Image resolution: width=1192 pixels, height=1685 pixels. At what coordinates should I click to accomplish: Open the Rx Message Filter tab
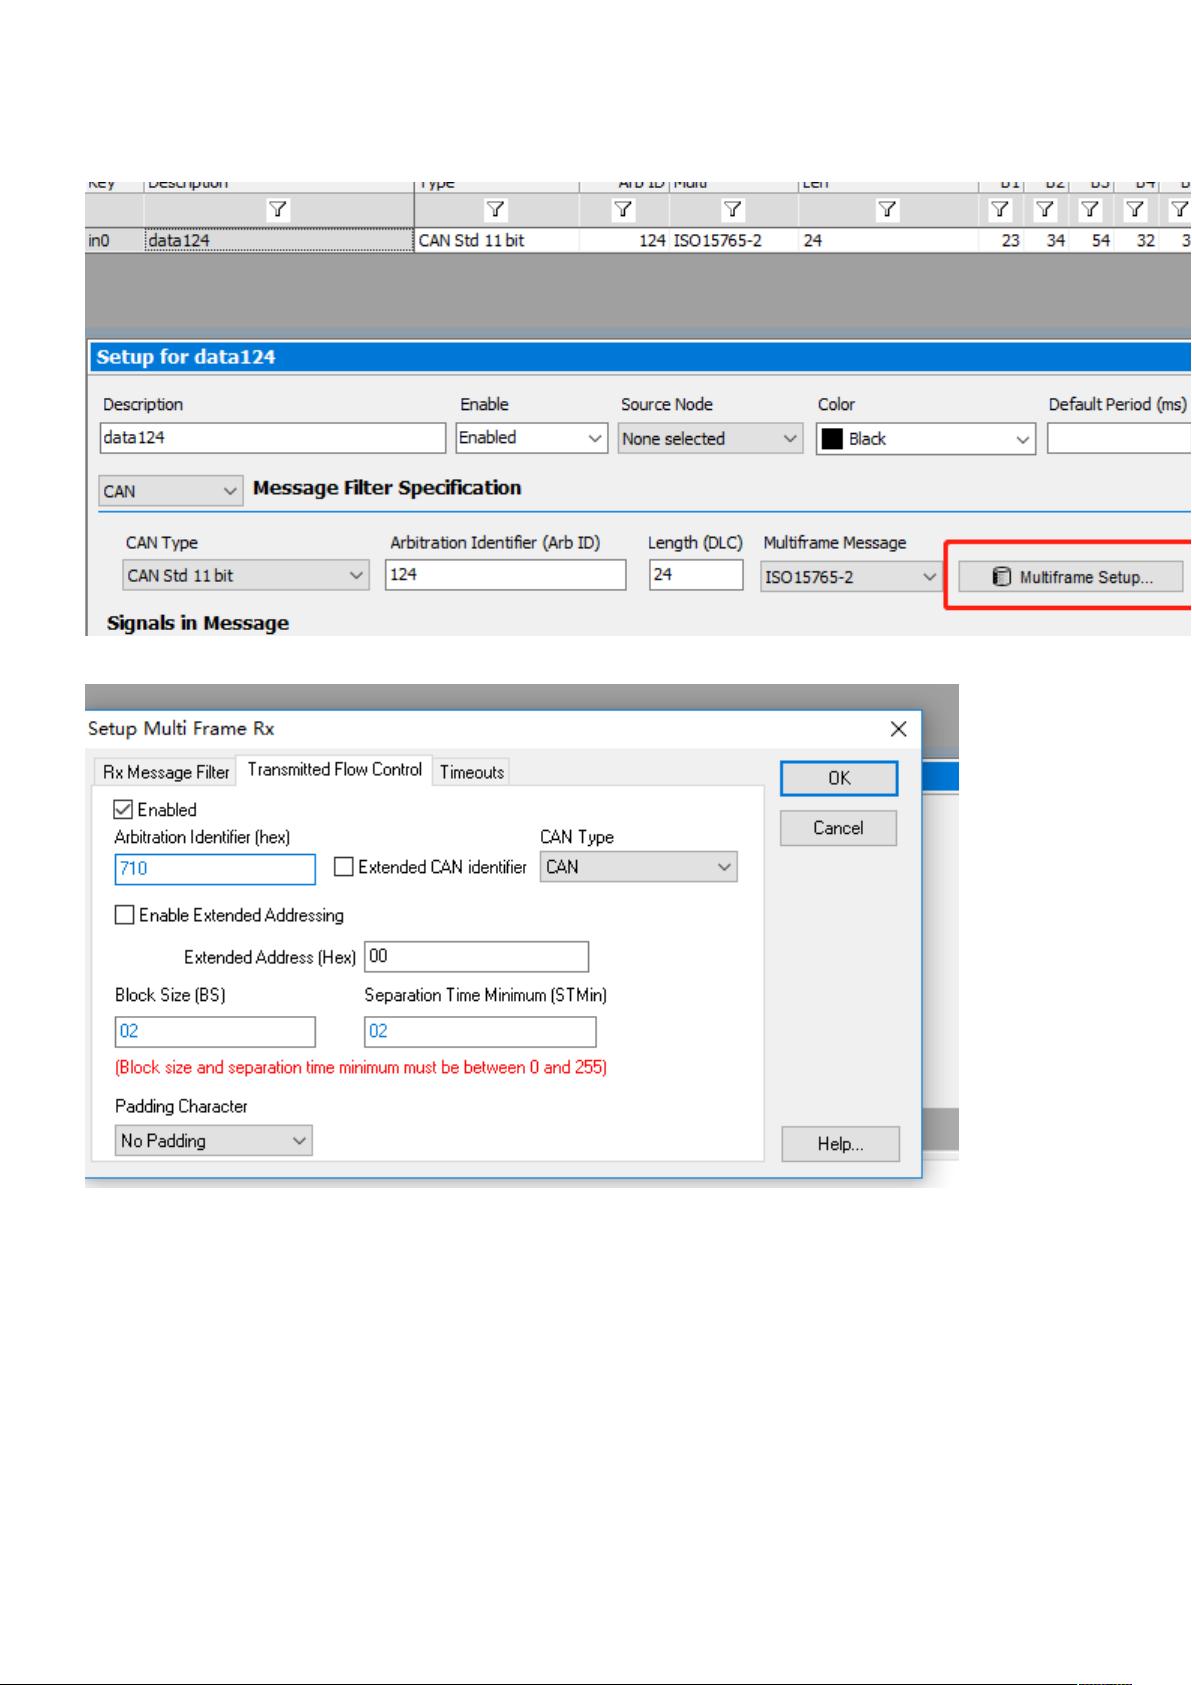166,772
